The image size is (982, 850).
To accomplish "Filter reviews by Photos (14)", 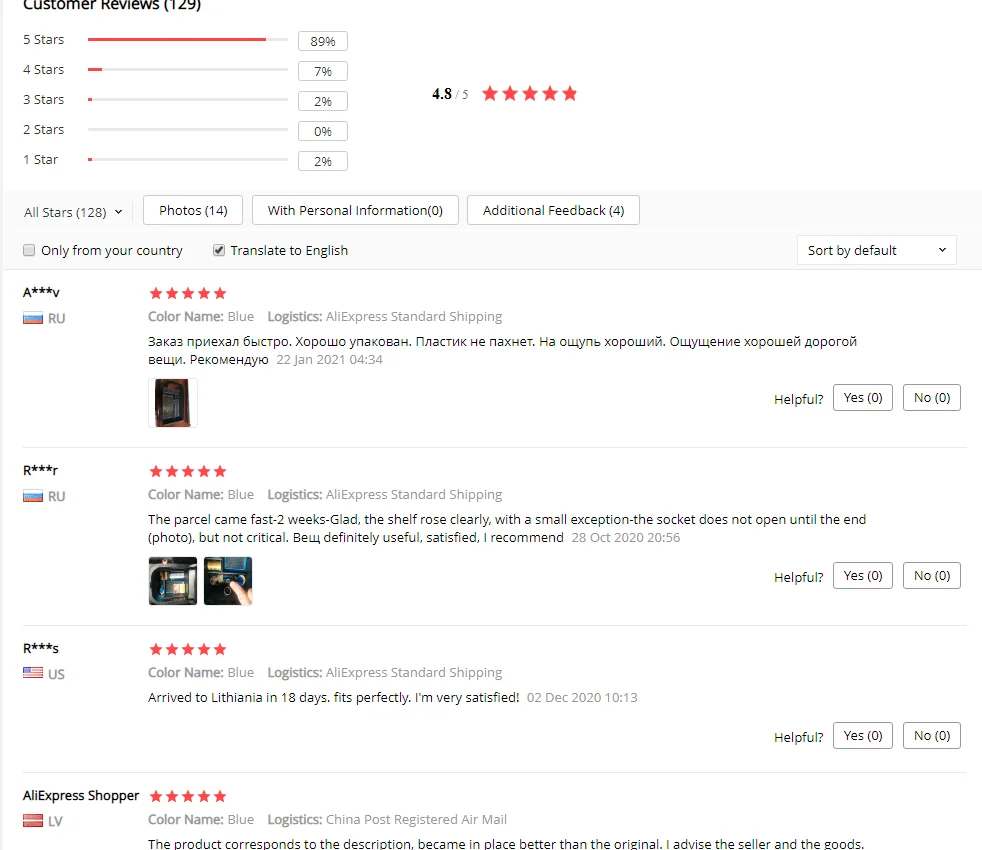I will pyautogui.click(x=193, y=210).
